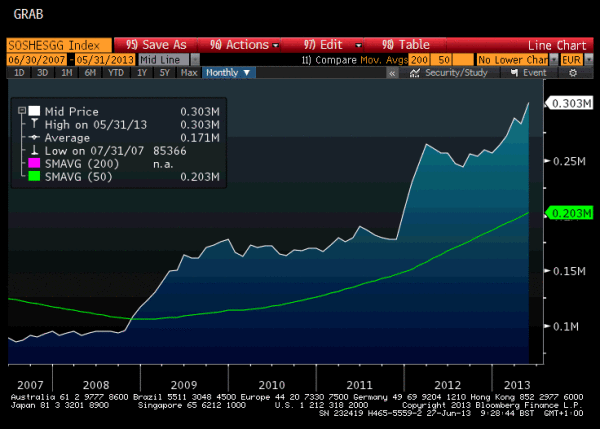The image size is (600, 429).
Task: Click the green 0.203M axis tag
Action: tap(569, 213)
